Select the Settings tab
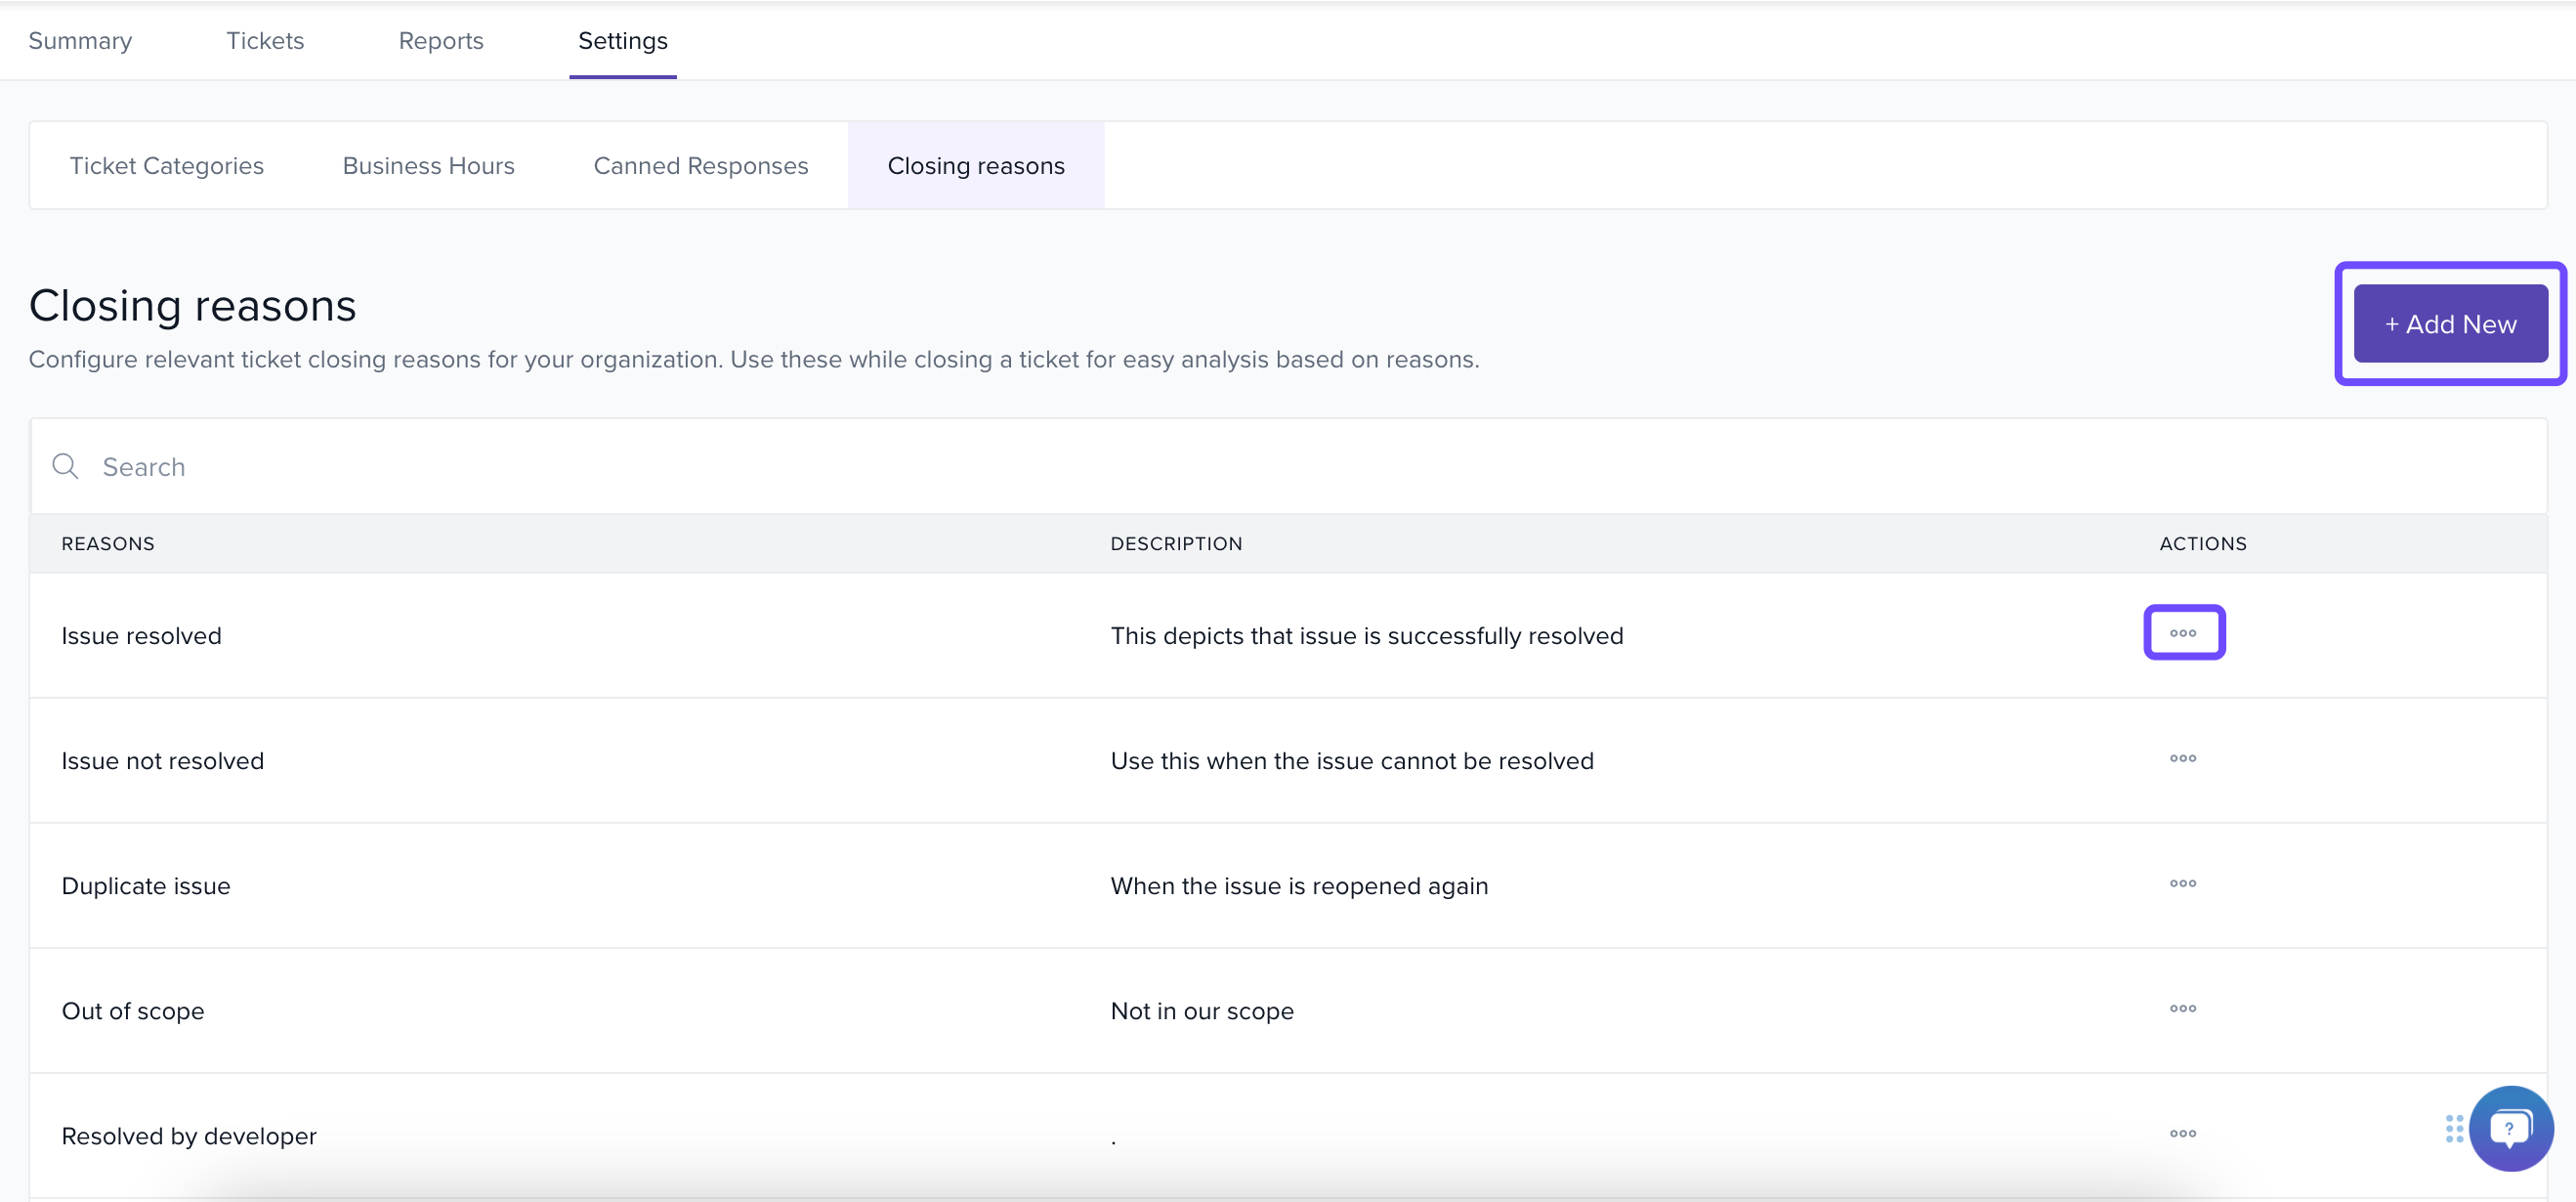The height and width of the screenshot is (1202, 2576). tap(622, 41)
